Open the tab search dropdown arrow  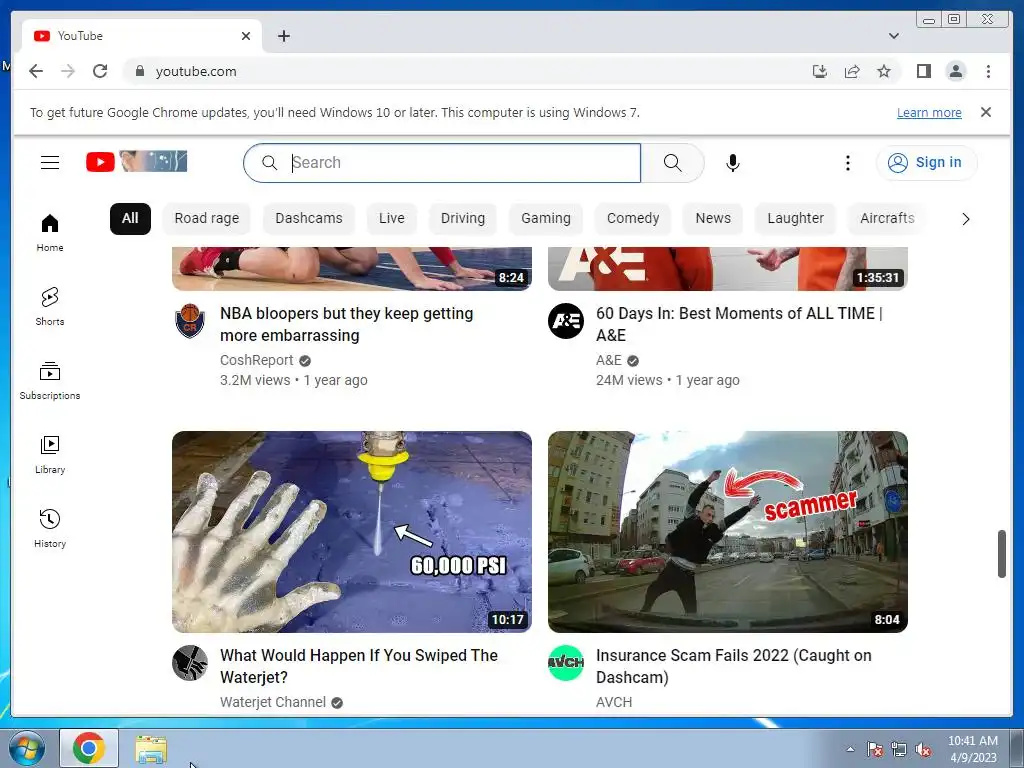click(893, 36)
